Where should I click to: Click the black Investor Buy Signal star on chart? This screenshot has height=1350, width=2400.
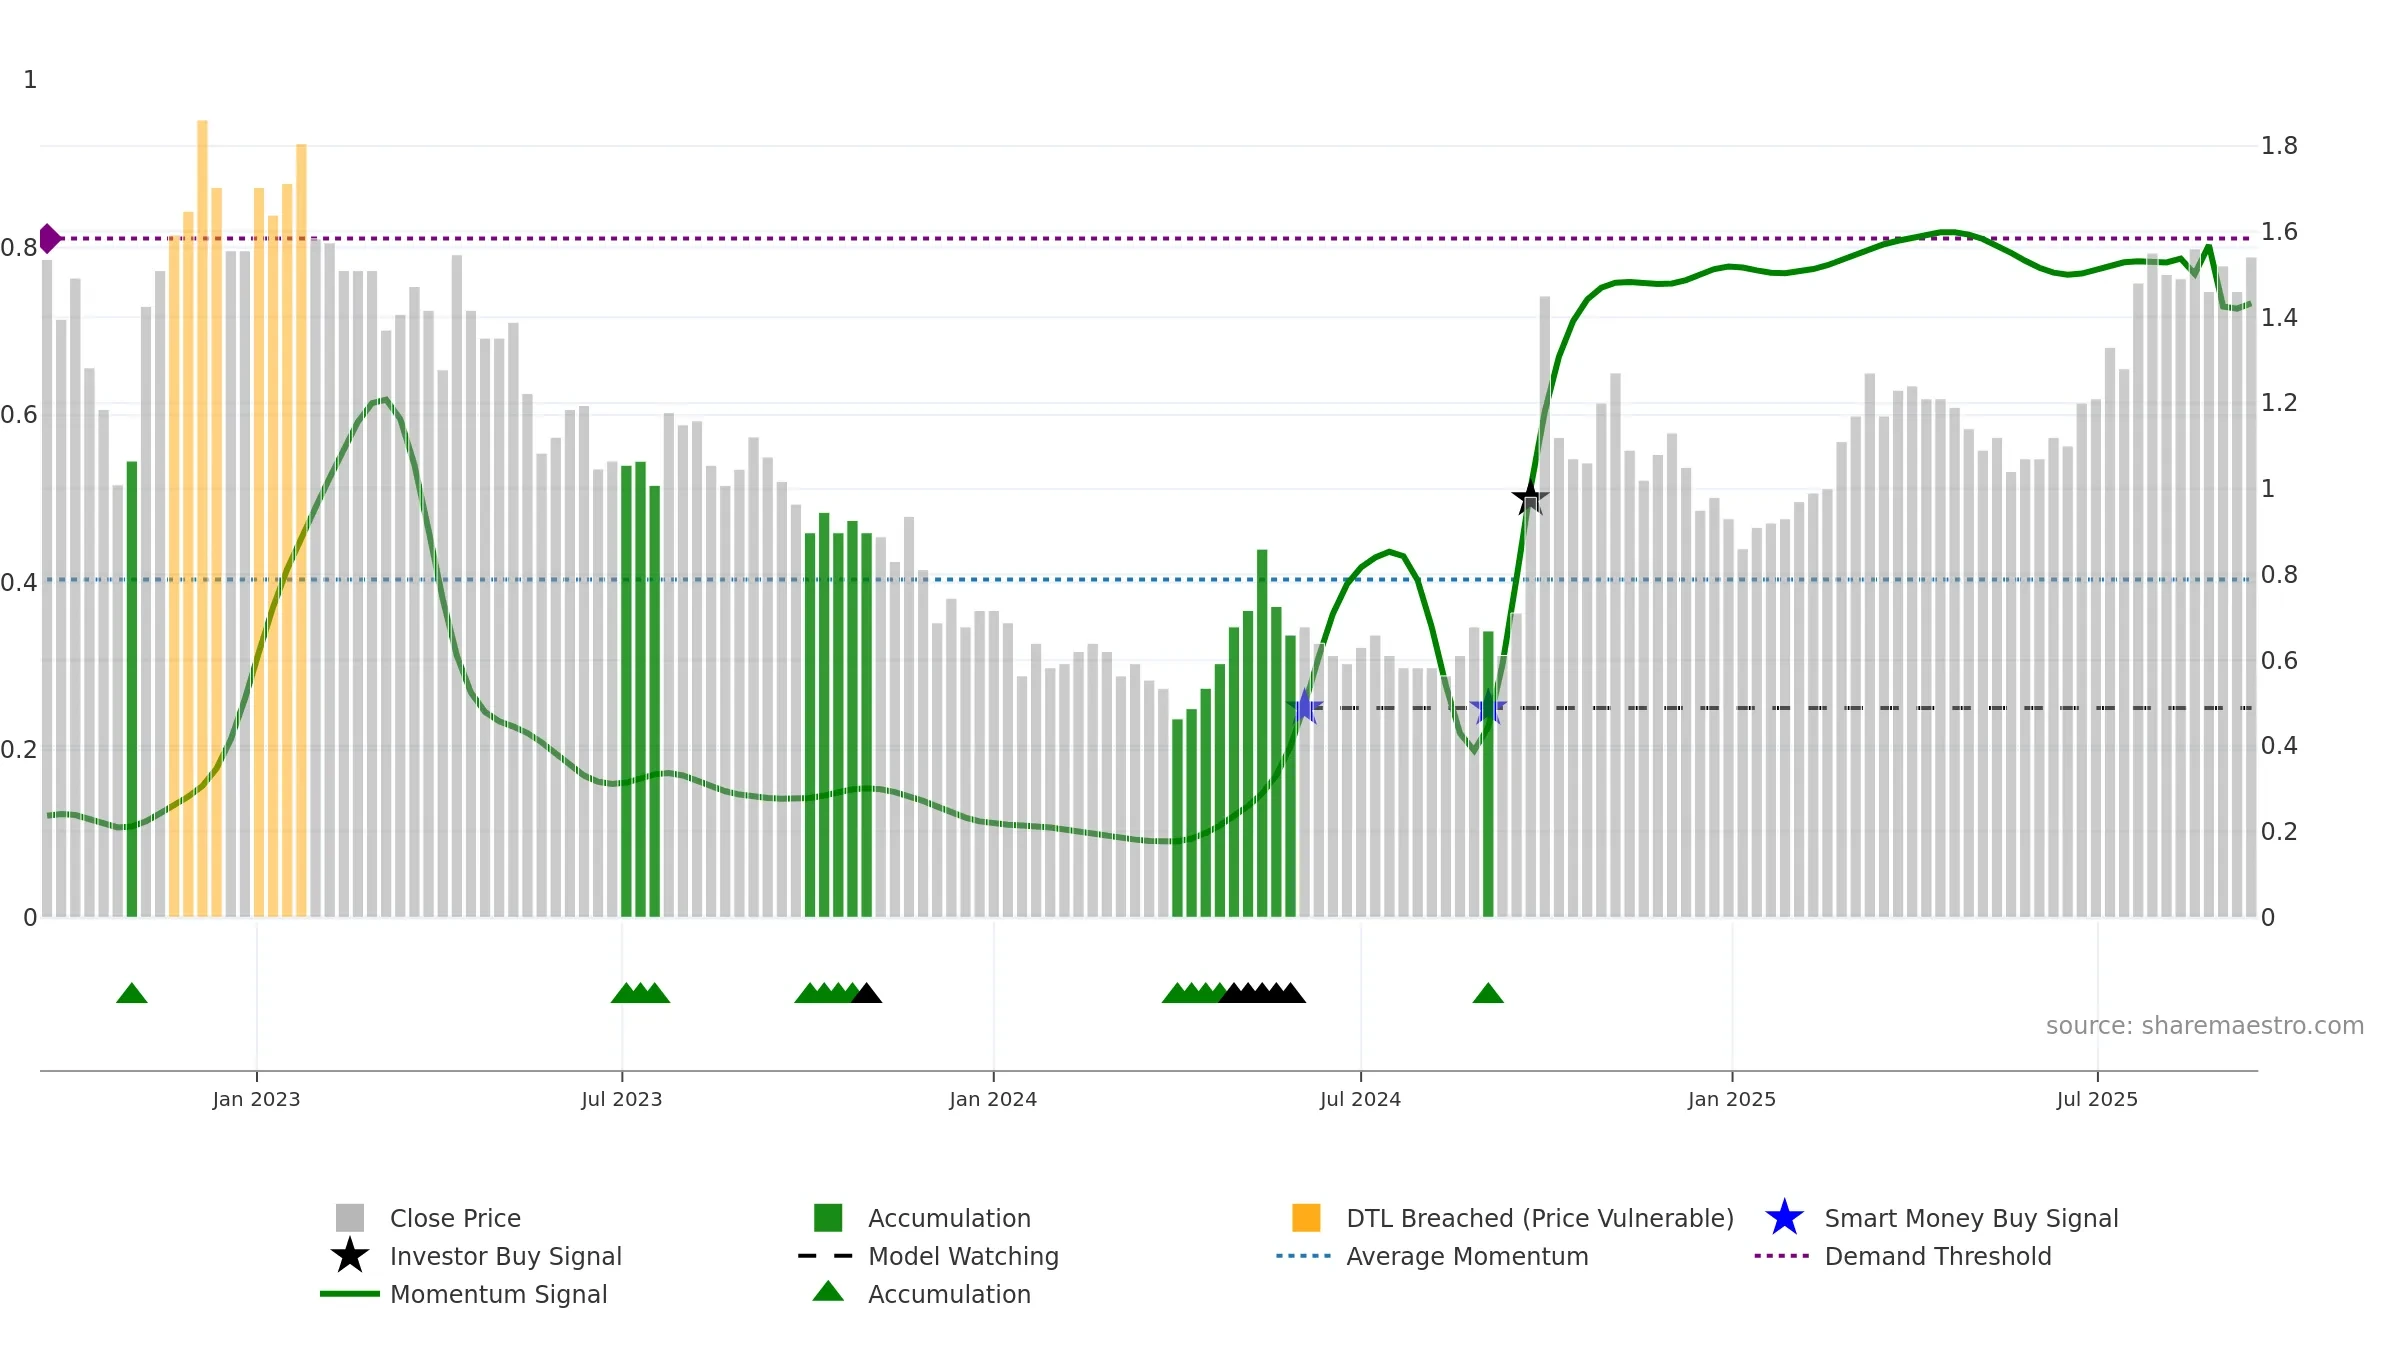tap(1530, 498)
